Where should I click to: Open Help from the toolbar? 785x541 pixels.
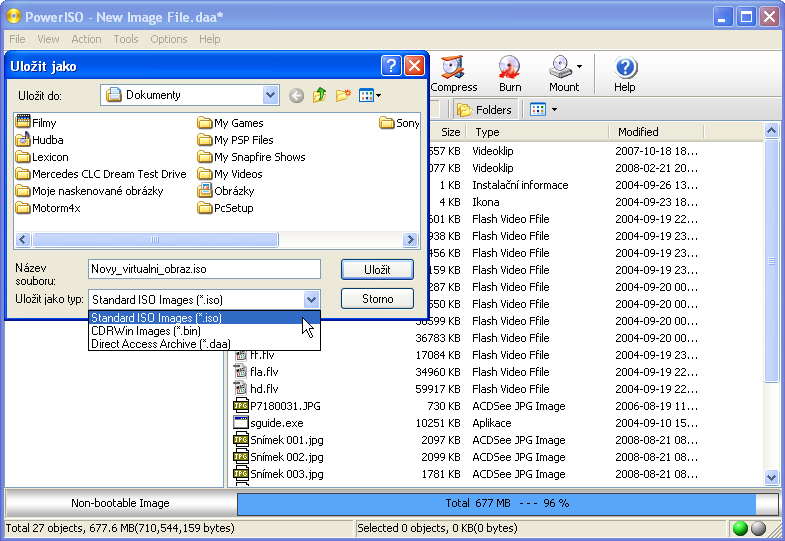(625, 70)
